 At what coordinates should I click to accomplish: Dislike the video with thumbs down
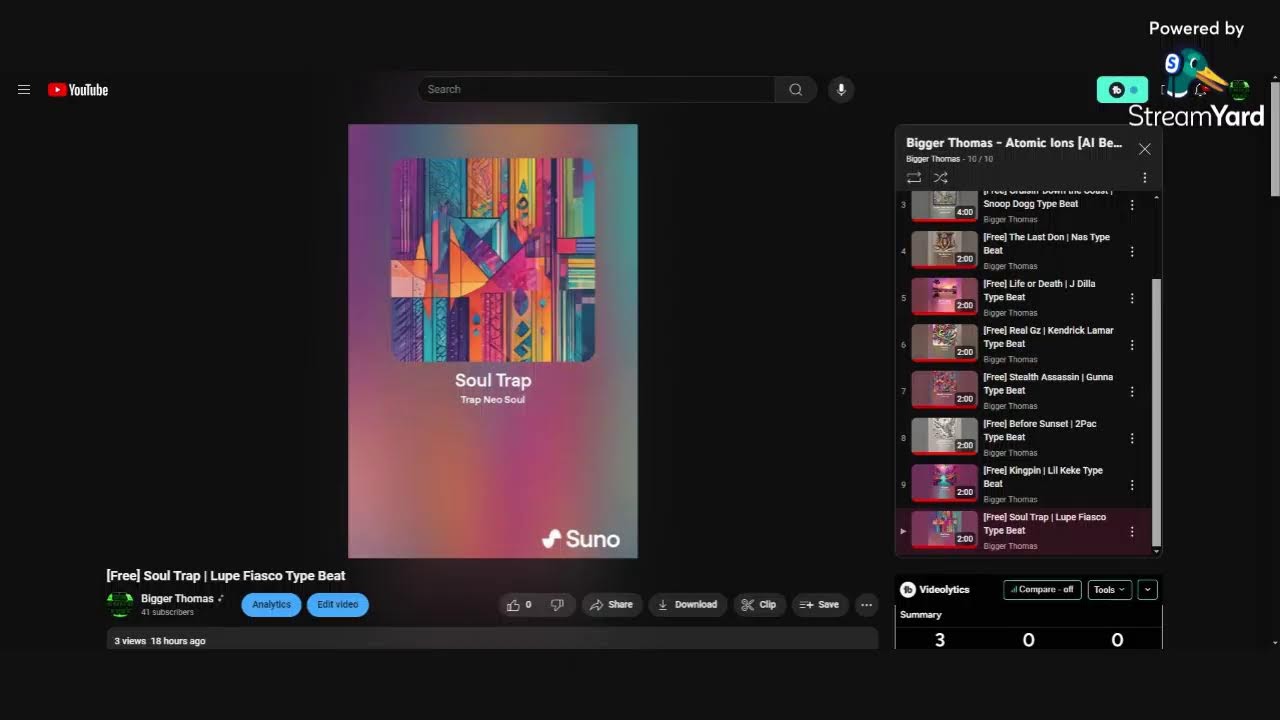pos(558,604)
